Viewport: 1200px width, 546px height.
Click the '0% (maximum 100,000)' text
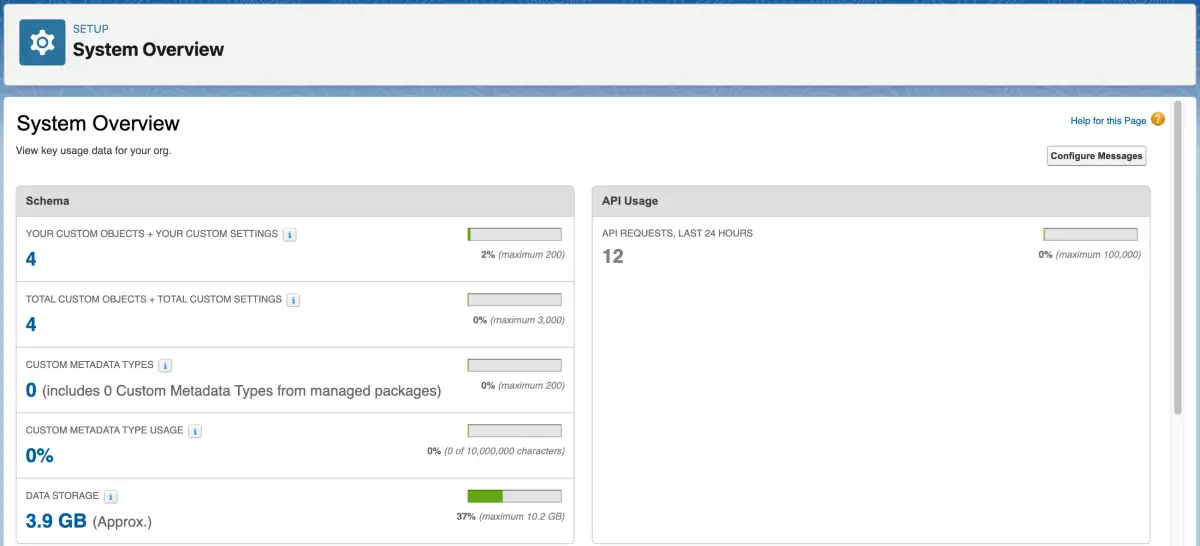coord(1090,255)
